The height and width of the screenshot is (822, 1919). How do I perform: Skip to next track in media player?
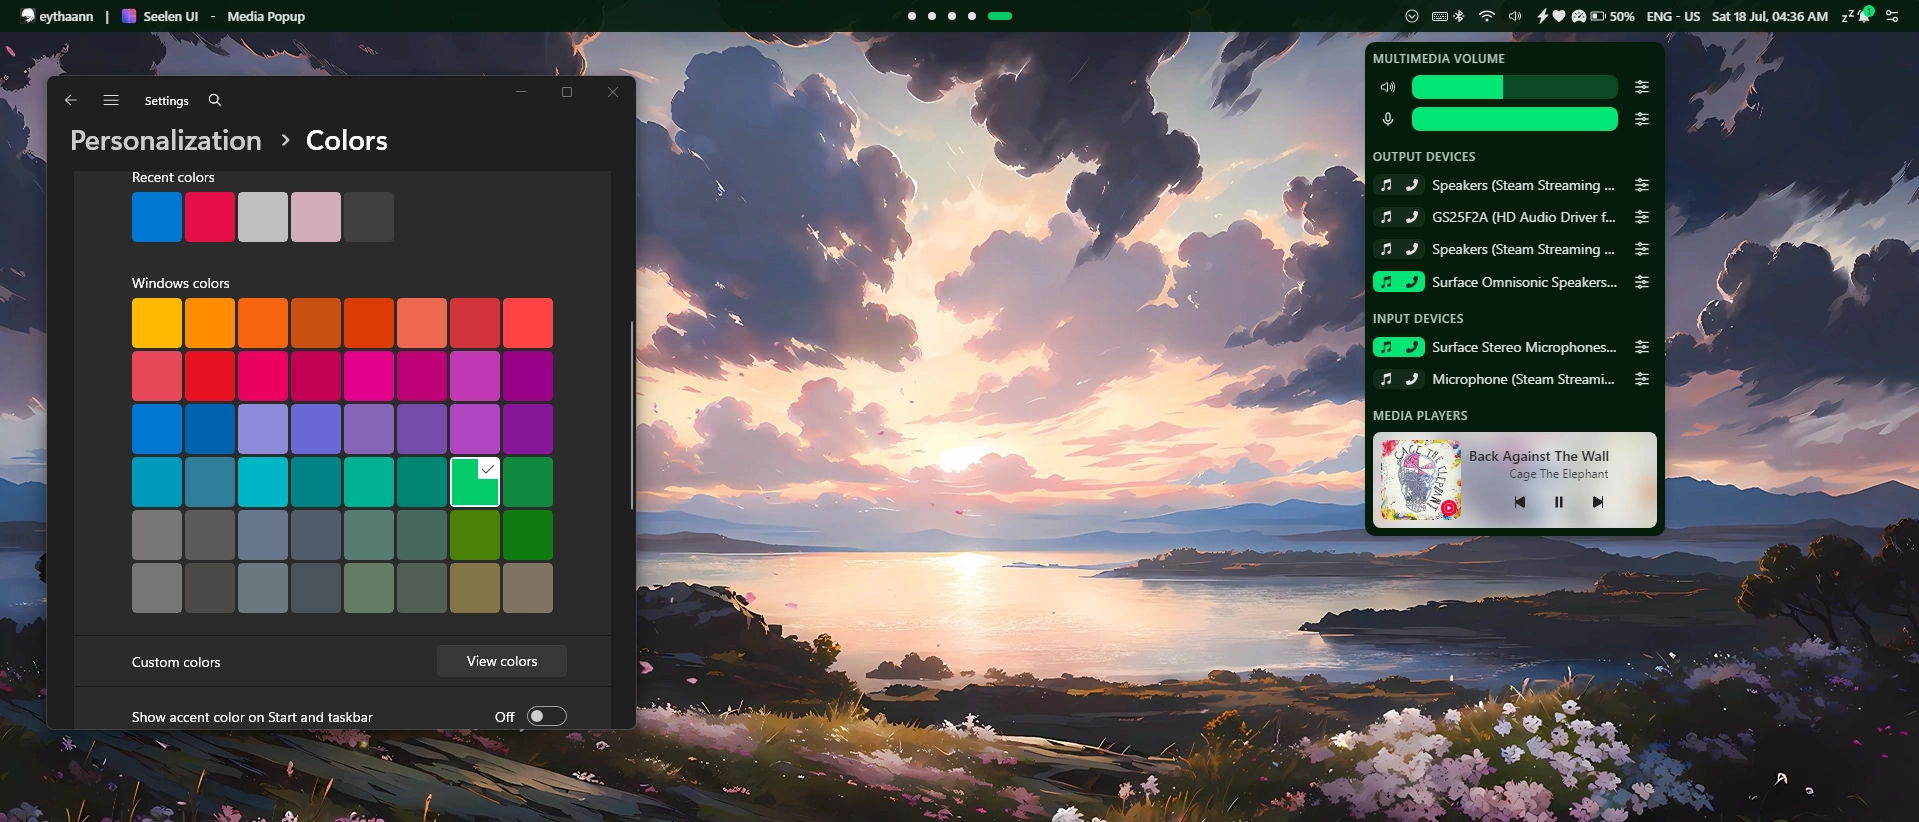click(1597, 502)
